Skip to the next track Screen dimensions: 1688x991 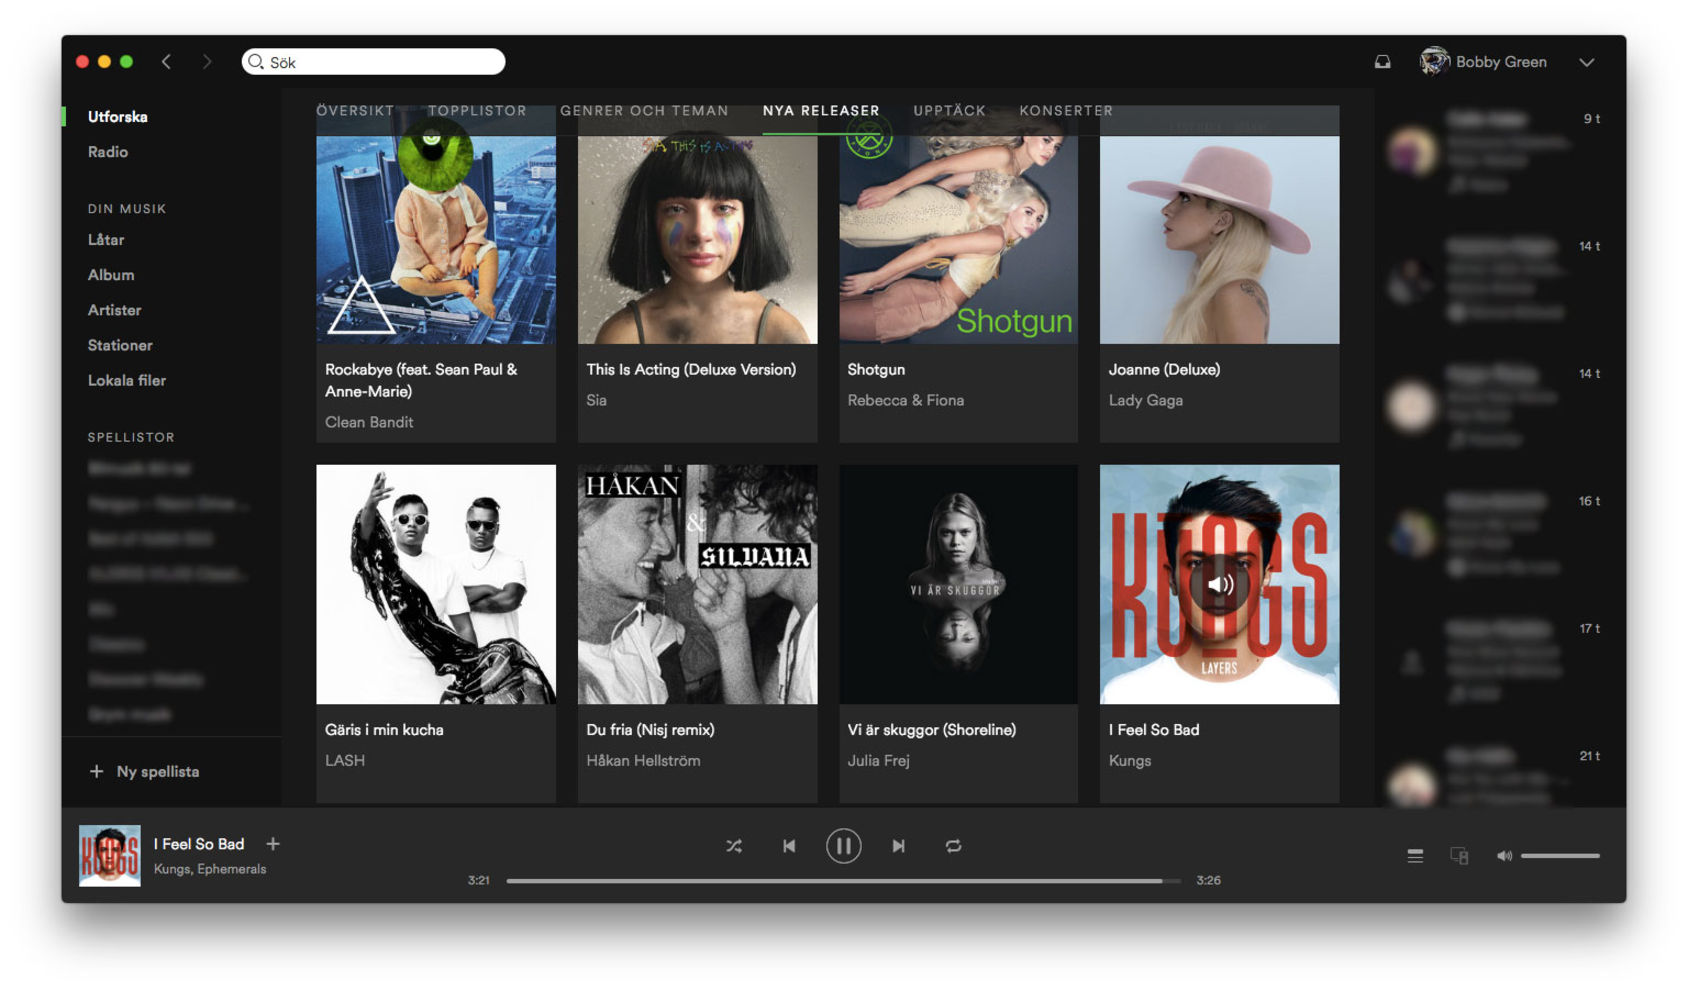[x=898, y=846]
